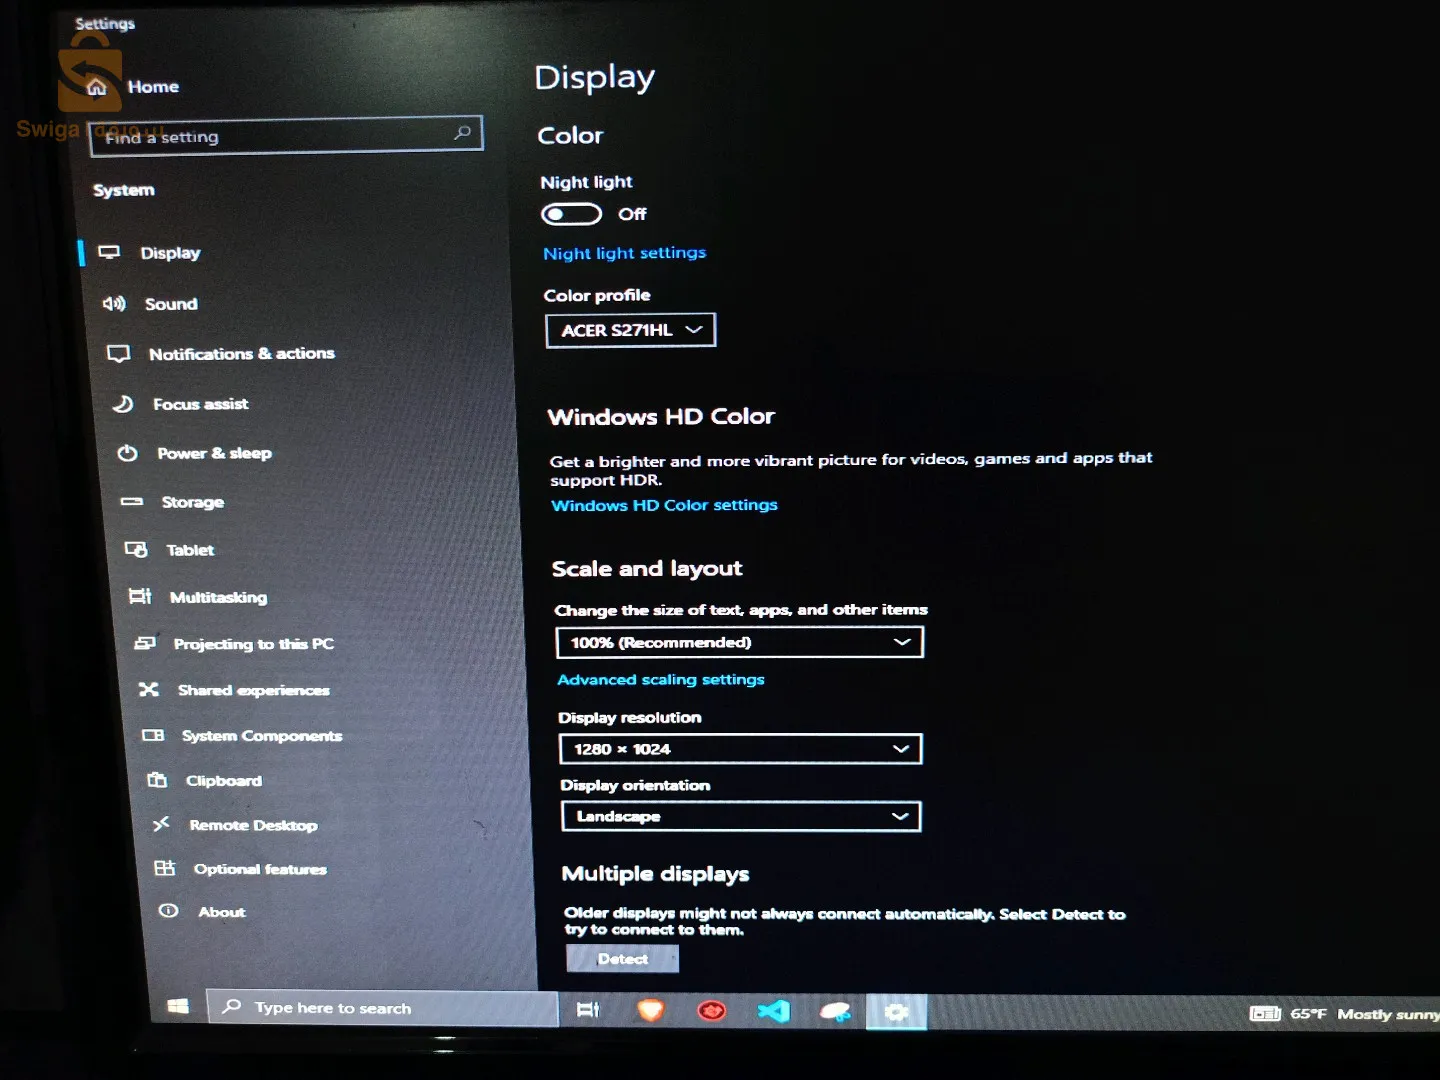Expand the Display orientation dropdown
1440x1080 pixels.
tap(740, 816)
